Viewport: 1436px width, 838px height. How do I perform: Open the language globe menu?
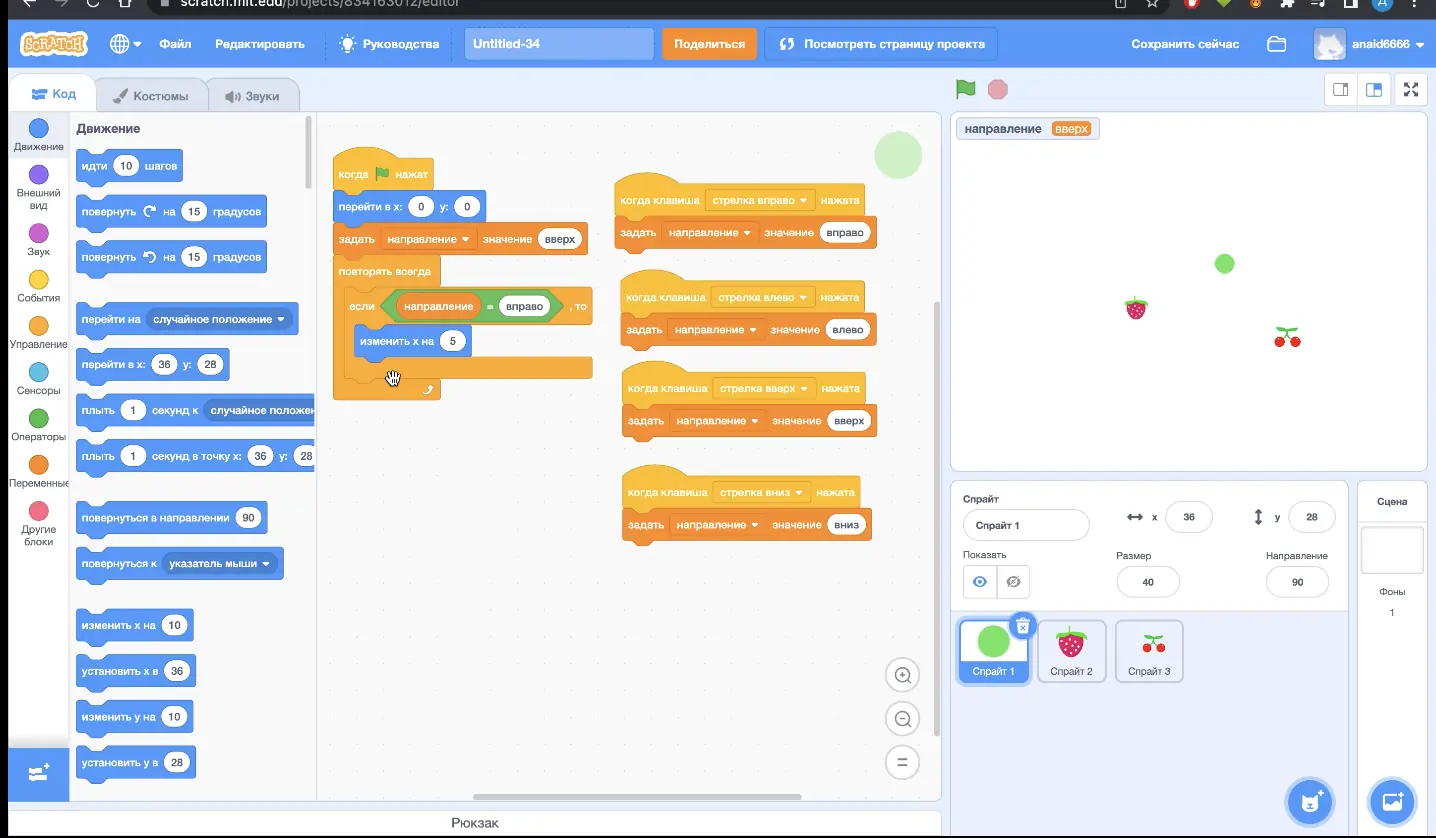[125, 44]
